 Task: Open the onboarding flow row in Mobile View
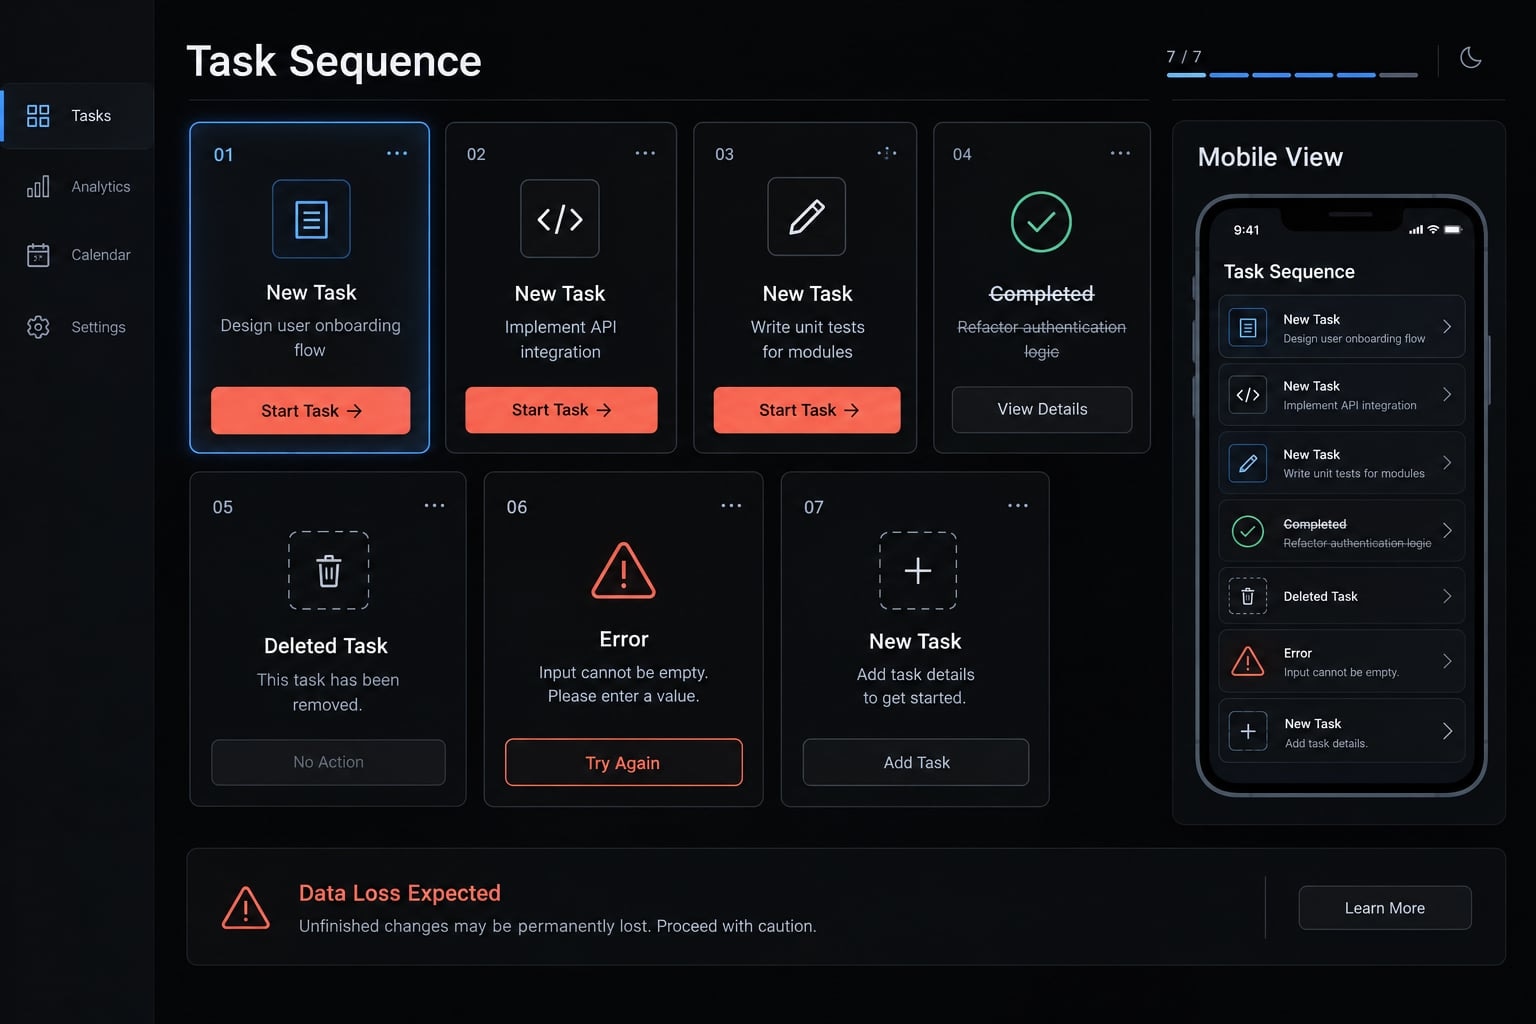(1342, 327)
